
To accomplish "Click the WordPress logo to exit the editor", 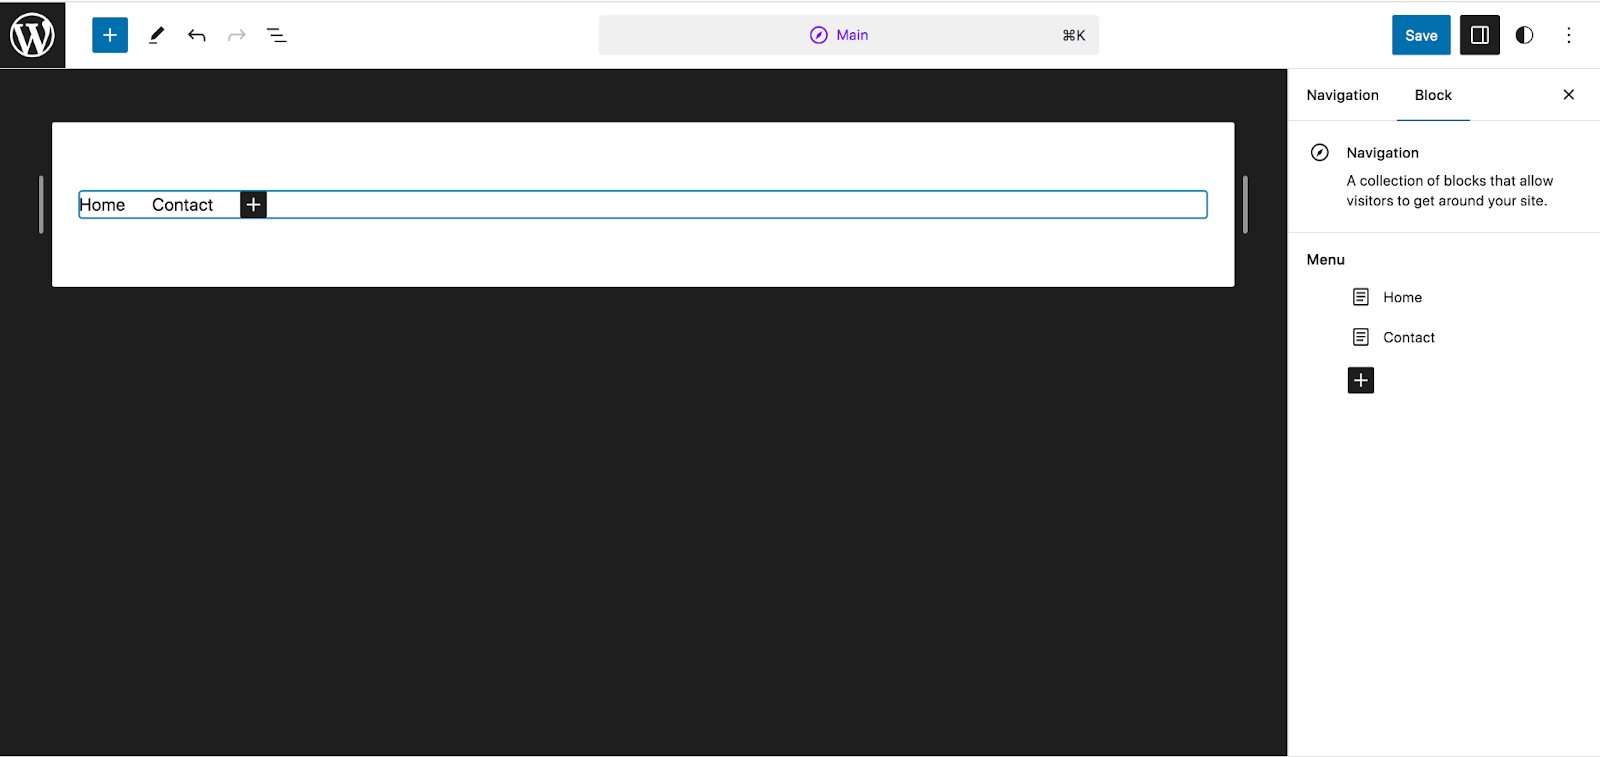I will pyautogui.click(x=32, y=35).
